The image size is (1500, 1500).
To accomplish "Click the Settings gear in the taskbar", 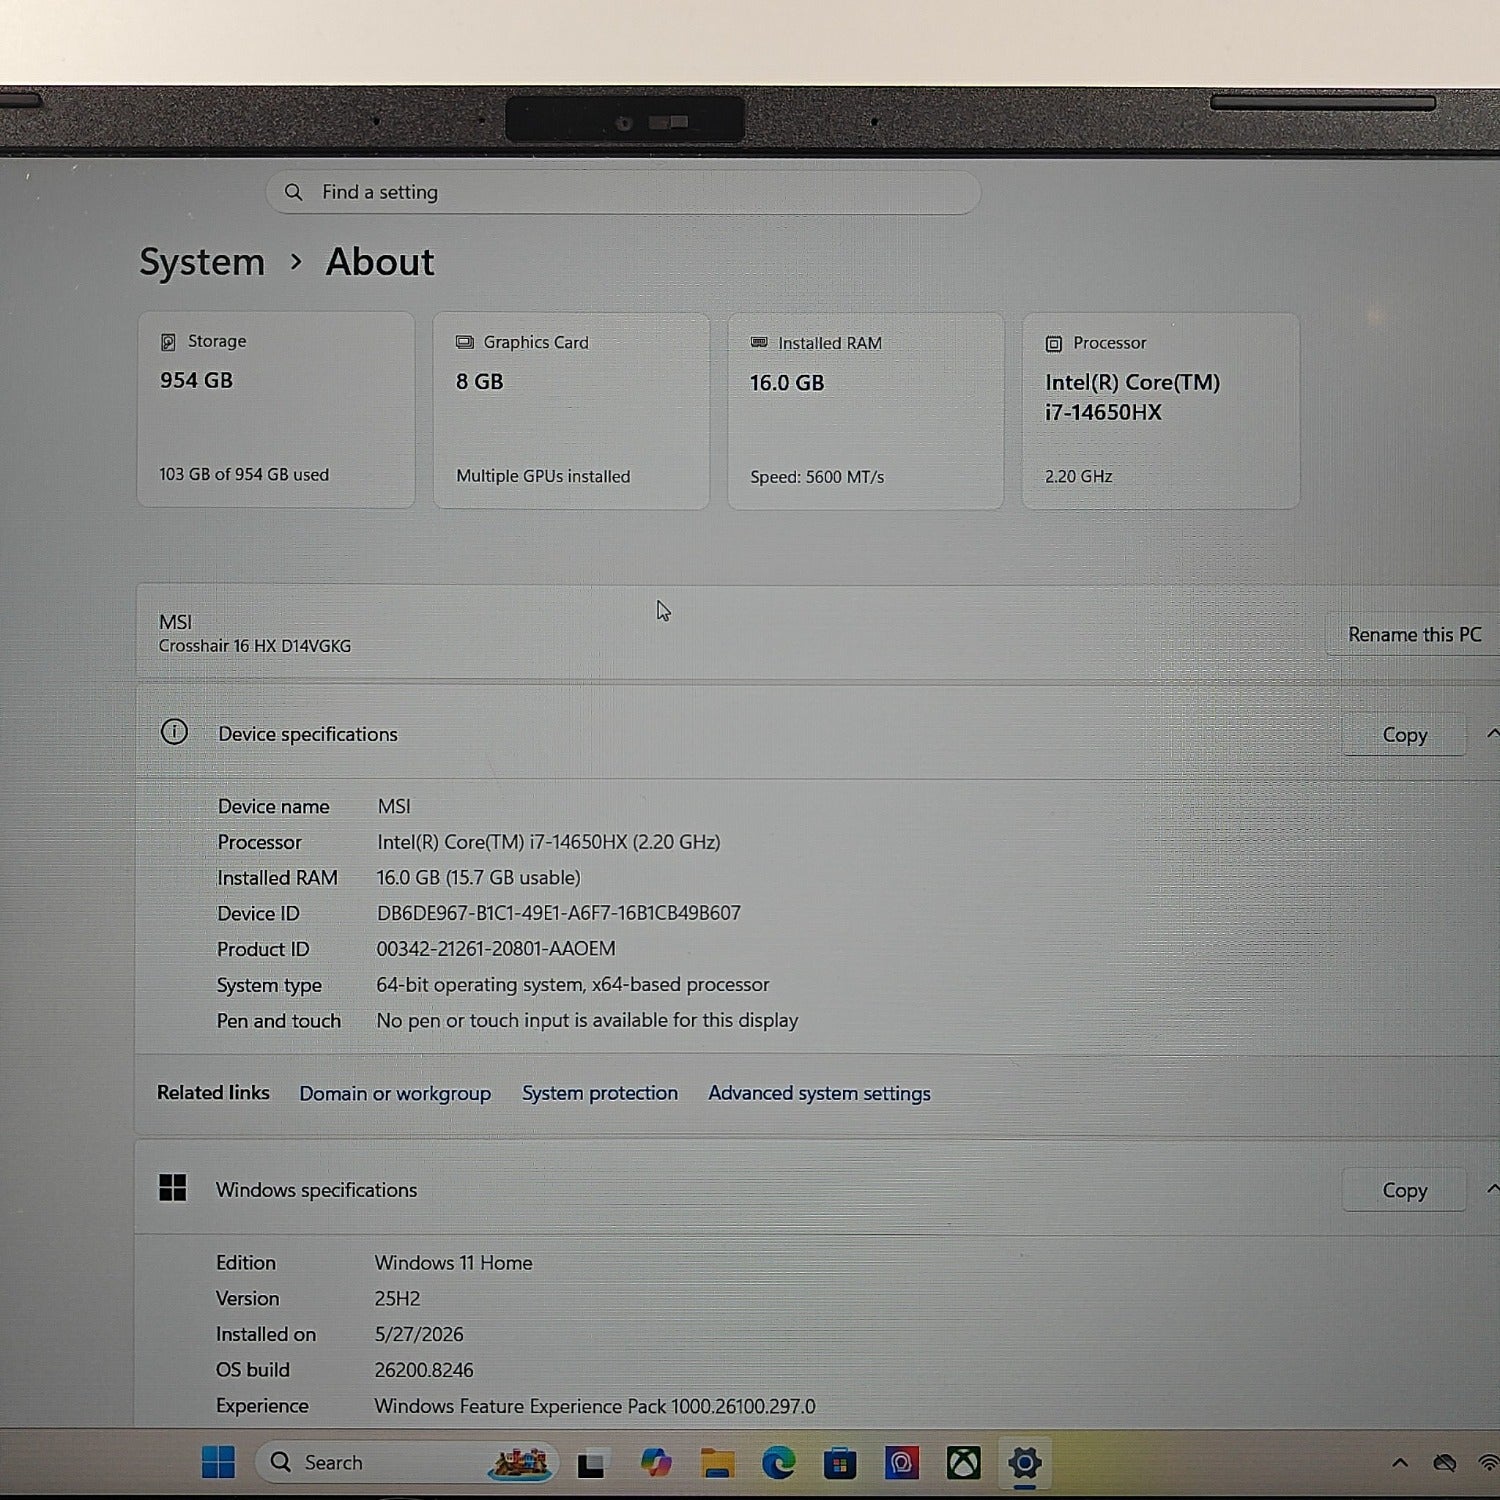I will click(1025, 1463).
